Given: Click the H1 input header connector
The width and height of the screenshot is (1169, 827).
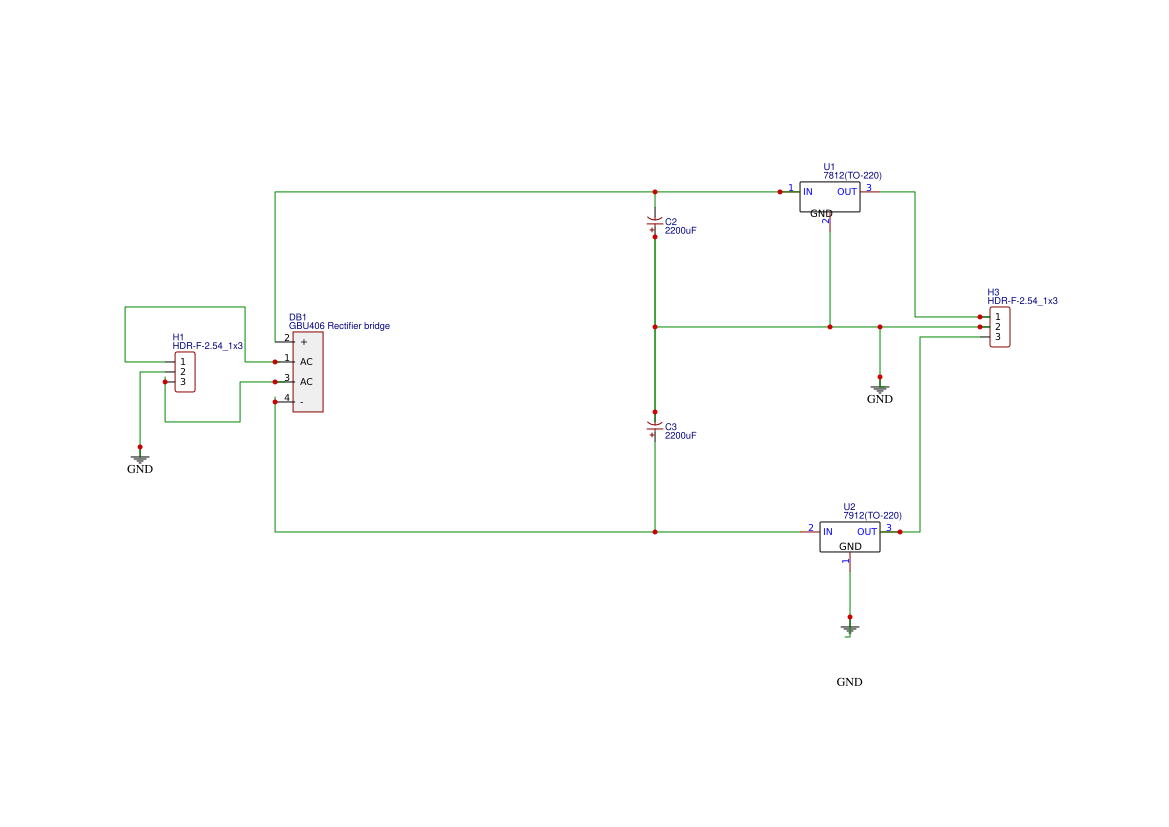Looking at the screenshot, I should (x=185, y=372).
